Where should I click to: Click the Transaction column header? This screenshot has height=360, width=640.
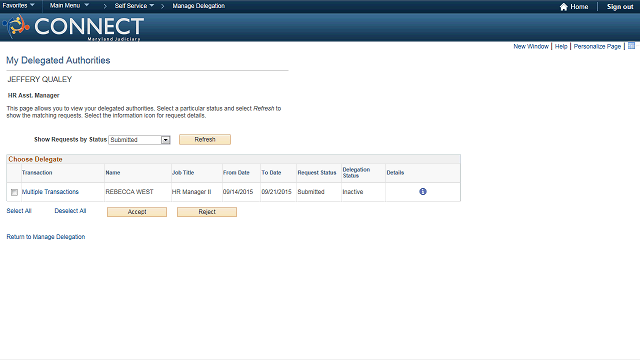coord(37,173)
